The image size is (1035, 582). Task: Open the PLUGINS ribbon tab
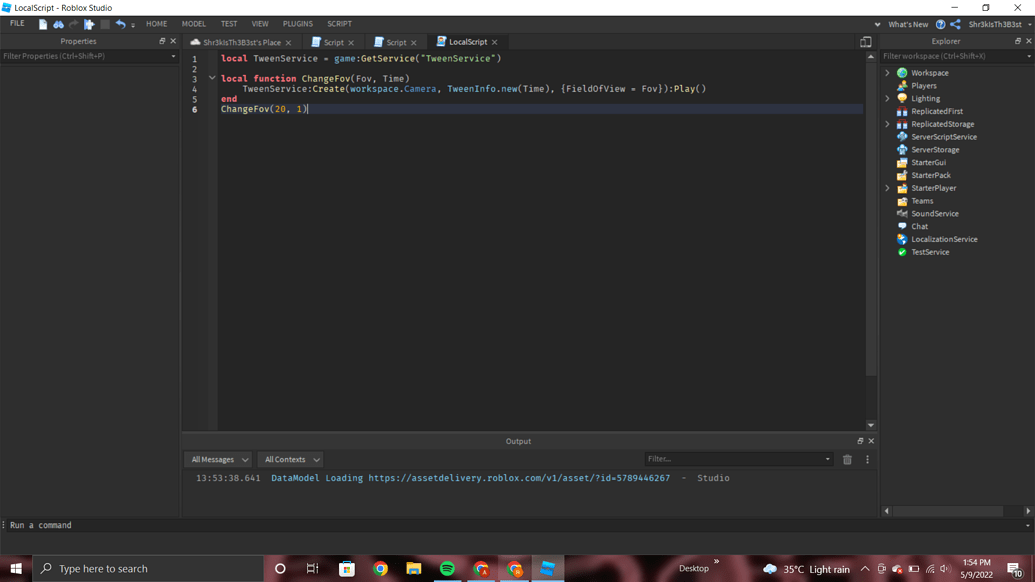tap(298, 24)
